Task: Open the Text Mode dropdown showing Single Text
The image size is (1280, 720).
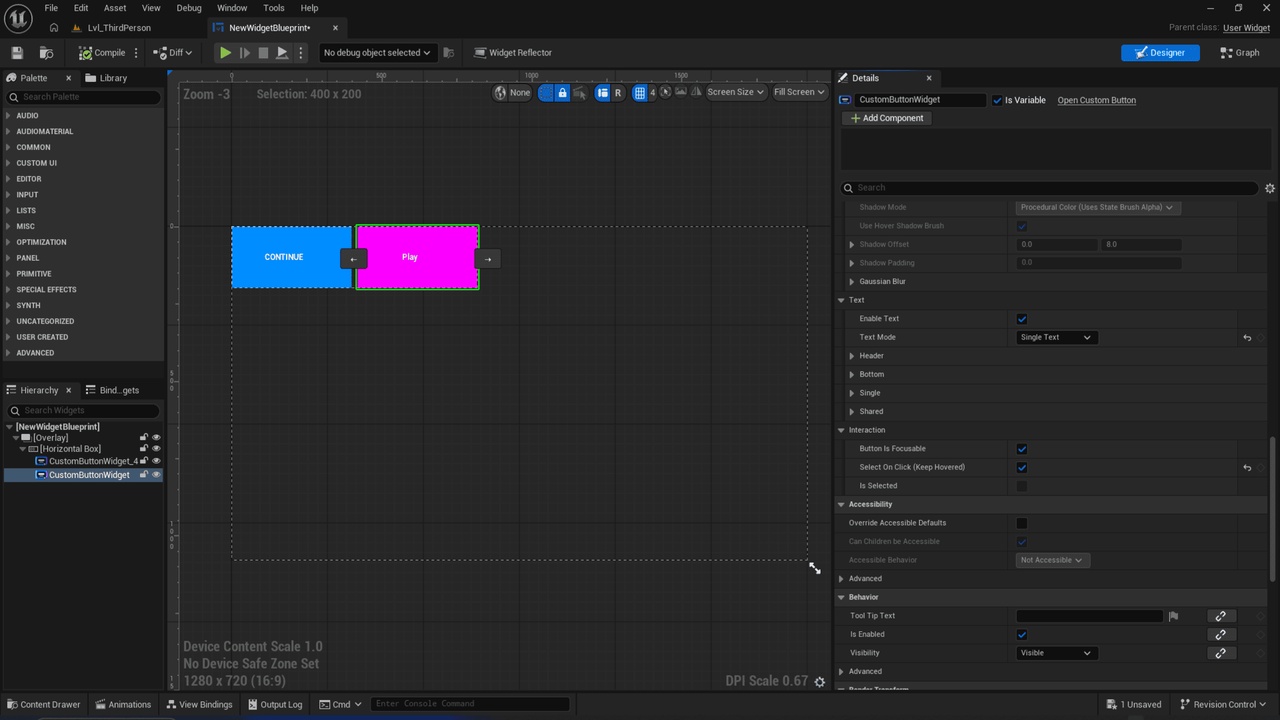Action: tap(1056, 337)
